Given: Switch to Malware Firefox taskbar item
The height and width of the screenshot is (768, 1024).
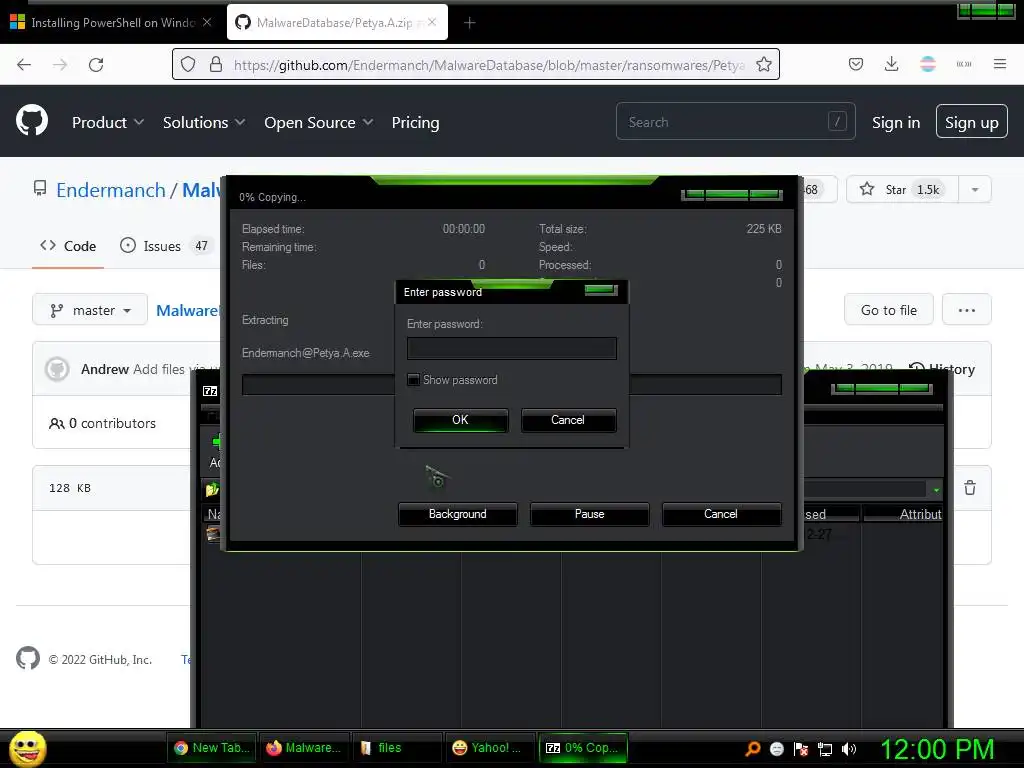Looking at the screenshot, I should pos(304,748).
